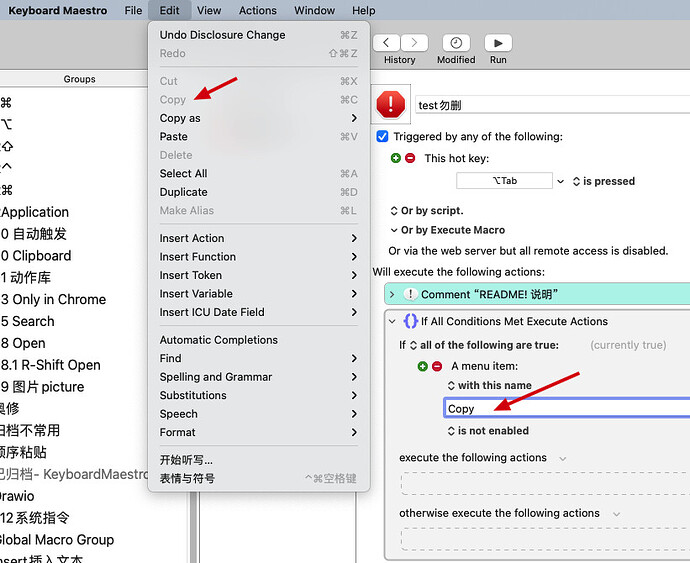Click the Run play button

pyautogui.click(x=498, y=43)
